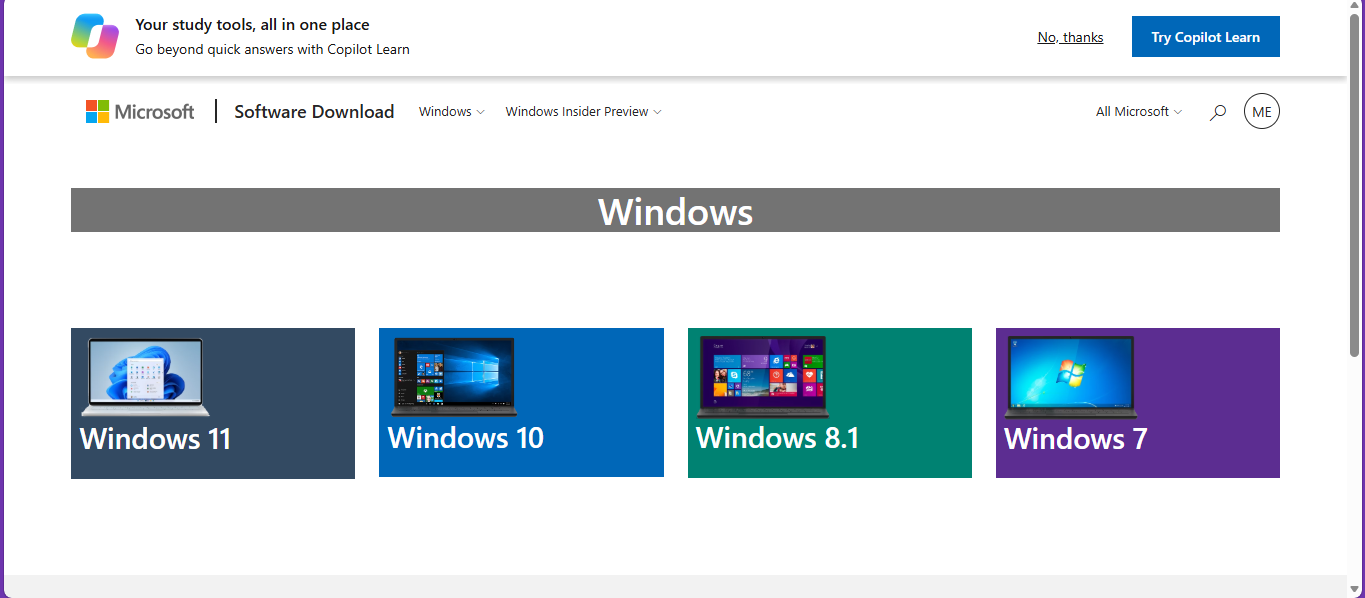Click the Windows 8.1 laptop image
The width and height of the screenshot is (1365, 598).
[763, 376]
